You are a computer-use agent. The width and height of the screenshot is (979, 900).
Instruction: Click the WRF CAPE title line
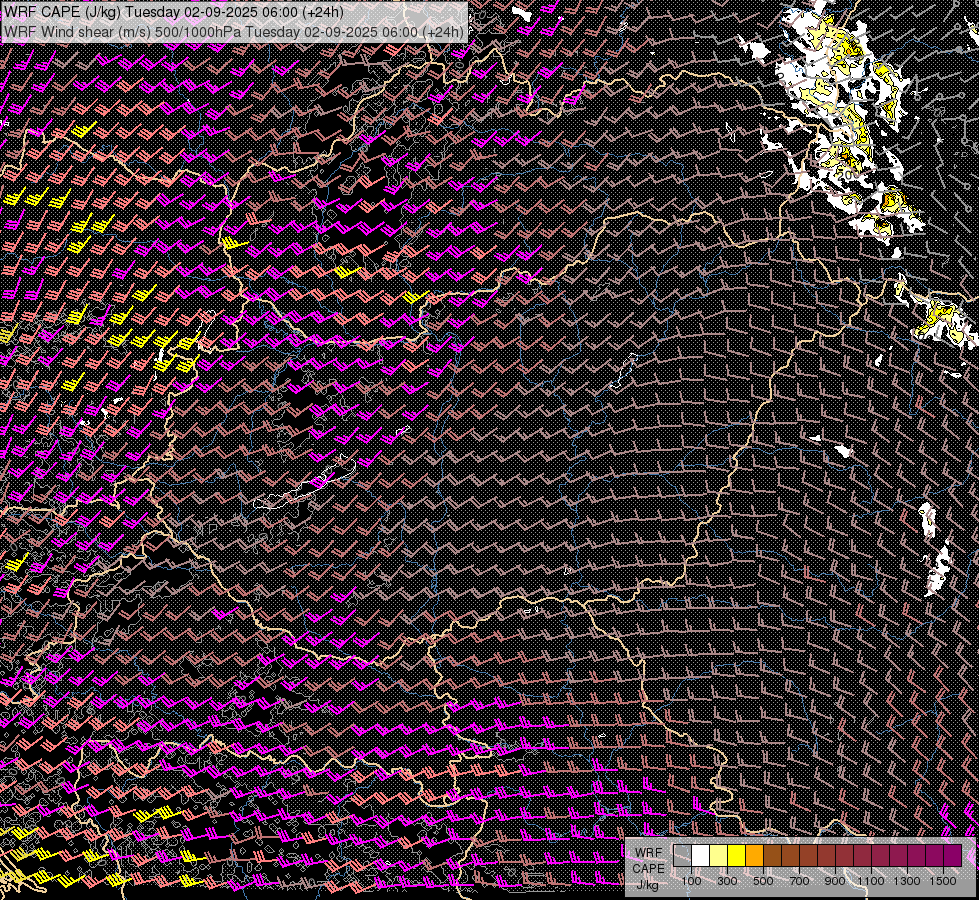(x=174, y=12)
